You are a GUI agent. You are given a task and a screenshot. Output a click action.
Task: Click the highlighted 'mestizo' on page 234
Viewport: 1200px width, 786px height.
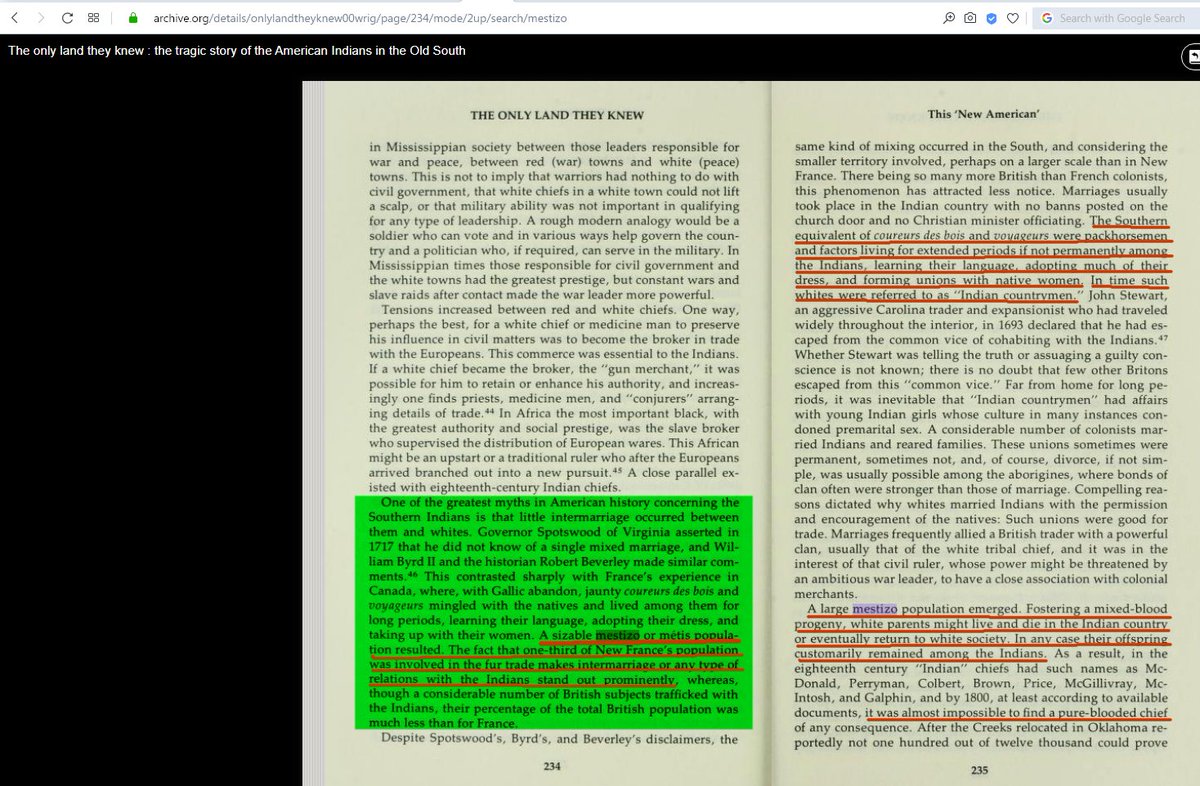[x=619, y=634]
